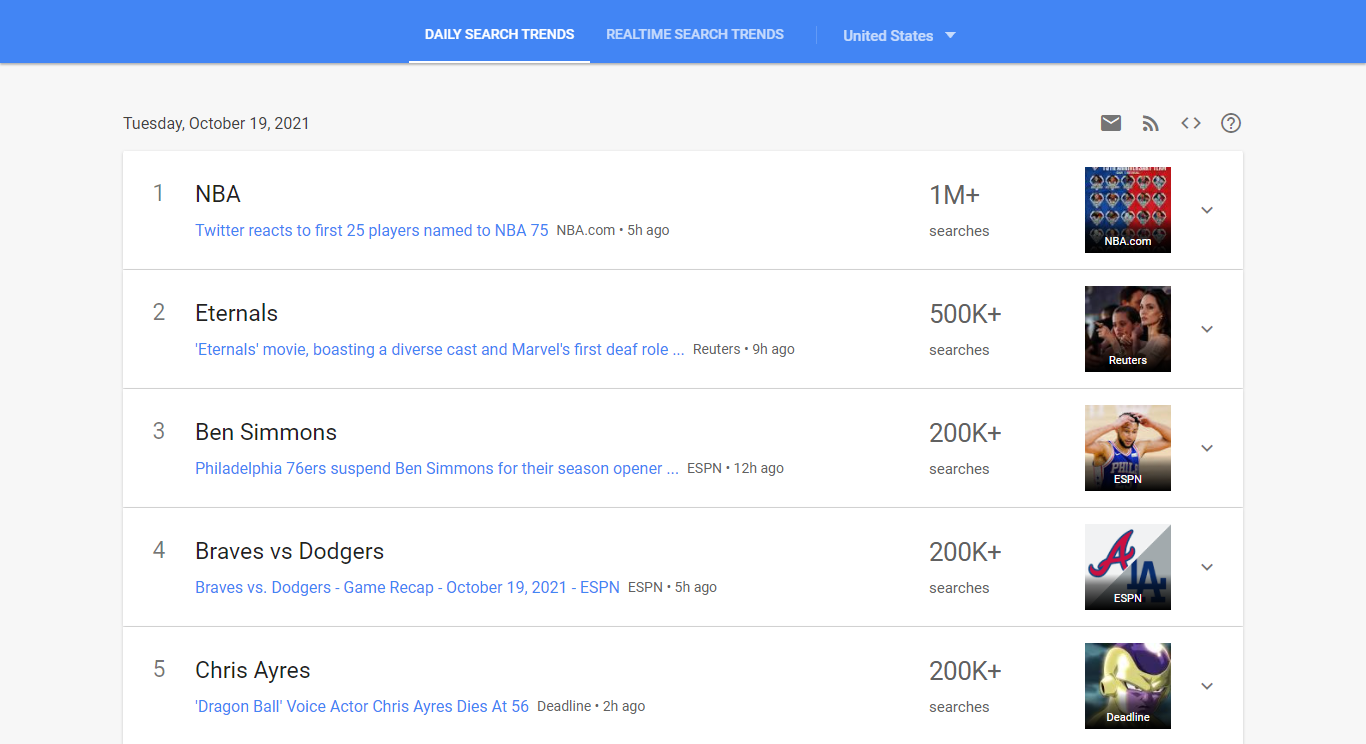Expand the Chris Ayres trend row

click(1207, 686)
